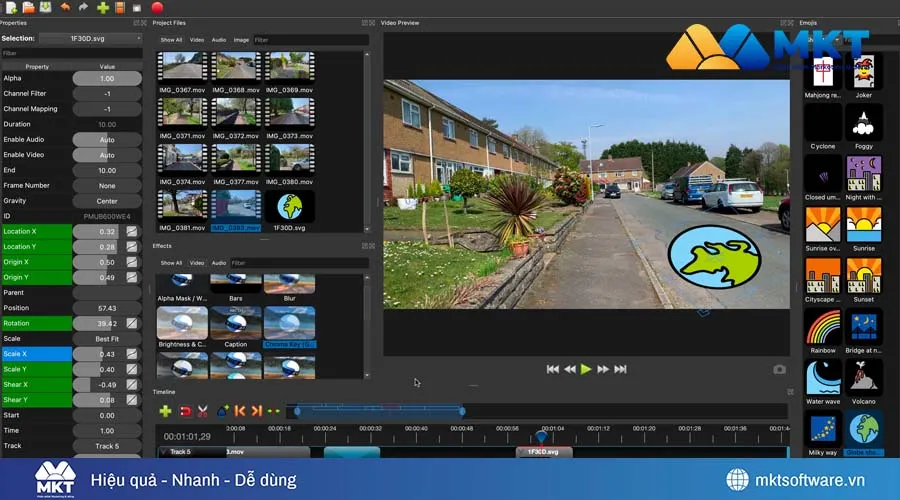Open the Enable Video Auto value dropdown
The height and width of the screenshot is (500, 900).
(x=107, y=155)
